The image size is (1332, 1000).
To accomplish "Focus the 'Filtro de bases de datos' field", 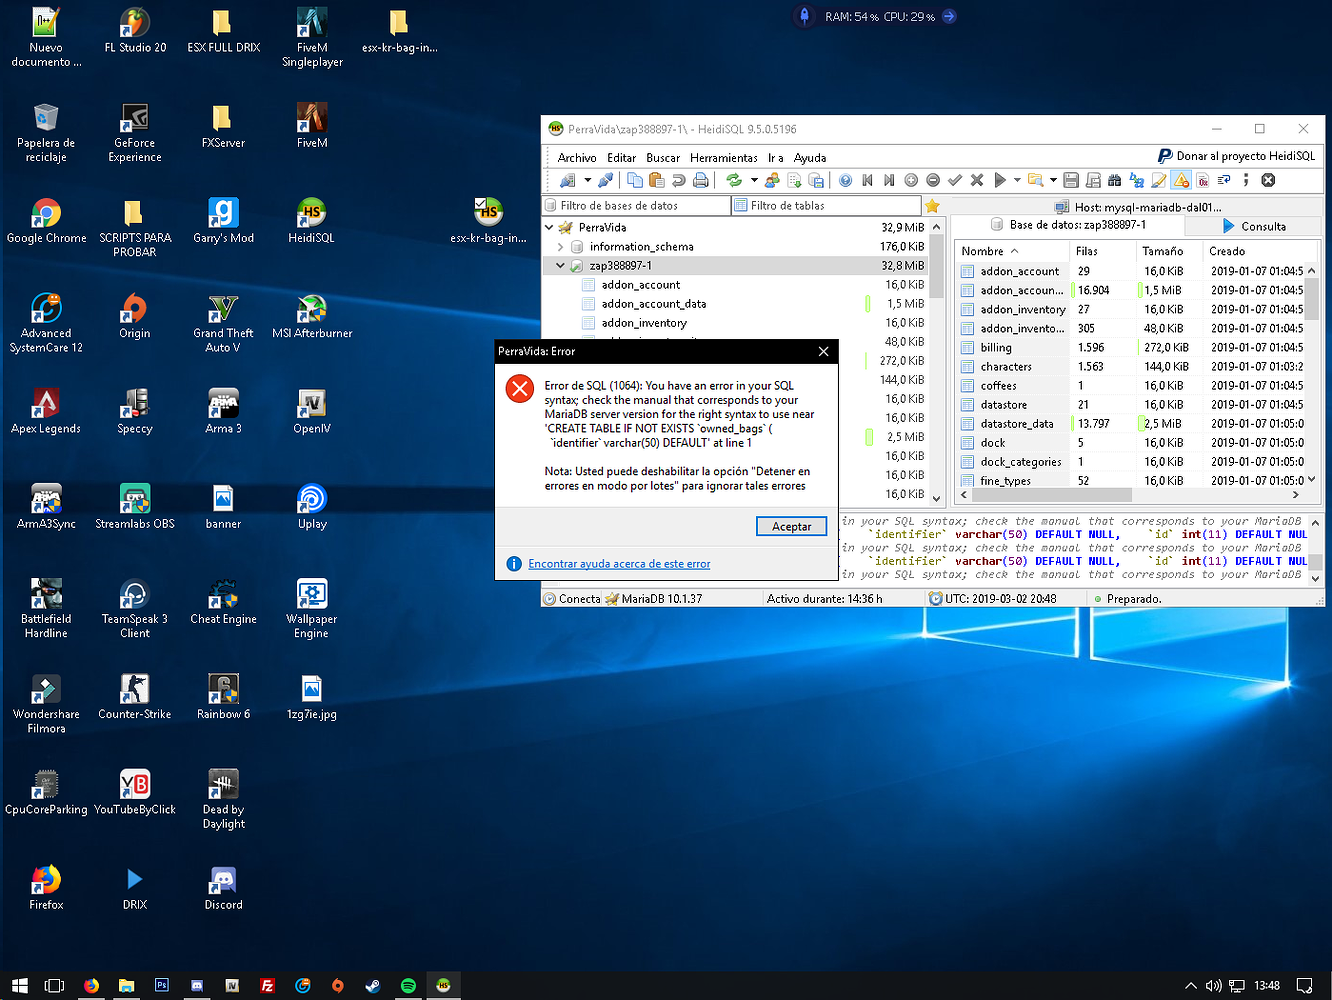I will [636, 206].
